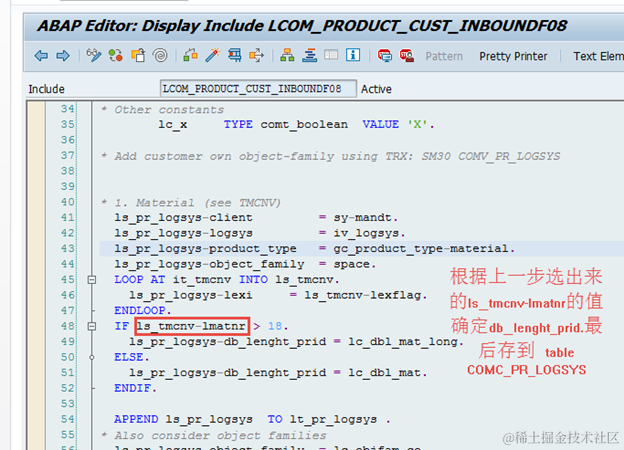Click 'ls_tmcnv-lexflag' on line 46
Viewport: 624px width, 450px height.
click(363, 295)
